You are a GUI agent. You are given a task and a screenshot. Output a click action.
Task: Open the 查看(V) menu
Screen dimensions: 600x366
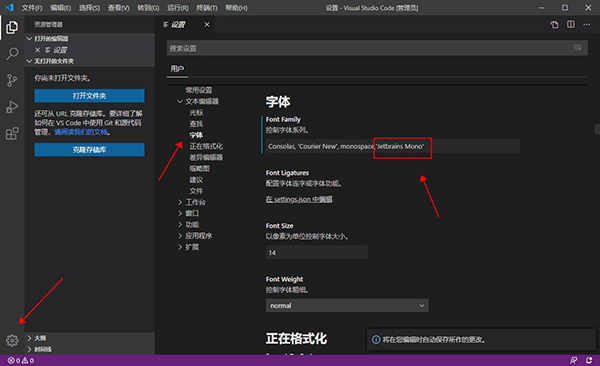pyautogui.click(x=118, y=8)
